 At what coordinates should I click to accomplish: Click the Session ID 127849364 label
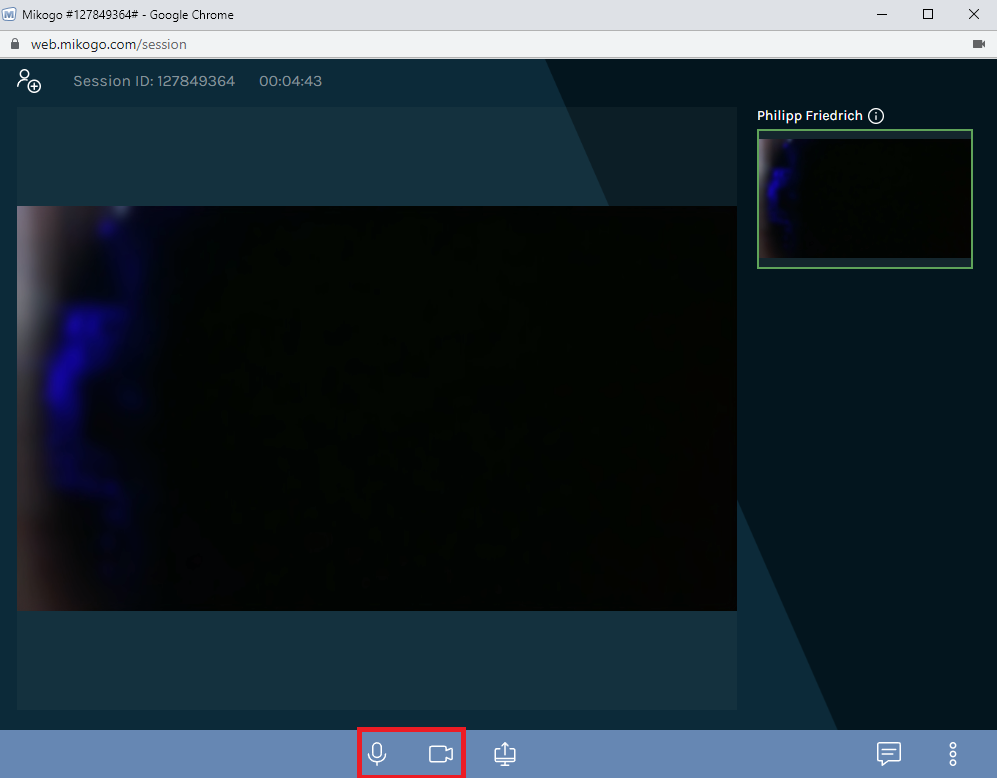(x=152, y=81)
